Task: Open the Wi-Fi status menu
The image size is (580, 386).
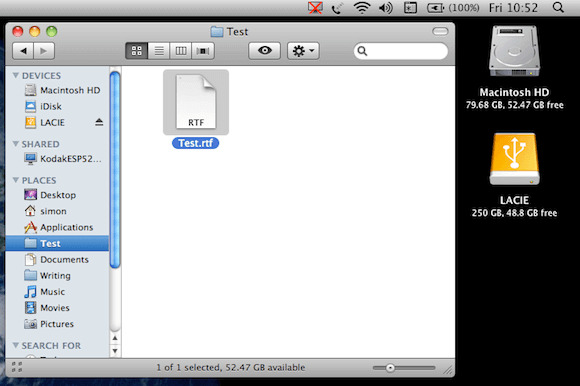Action: (x=362, y=7)
